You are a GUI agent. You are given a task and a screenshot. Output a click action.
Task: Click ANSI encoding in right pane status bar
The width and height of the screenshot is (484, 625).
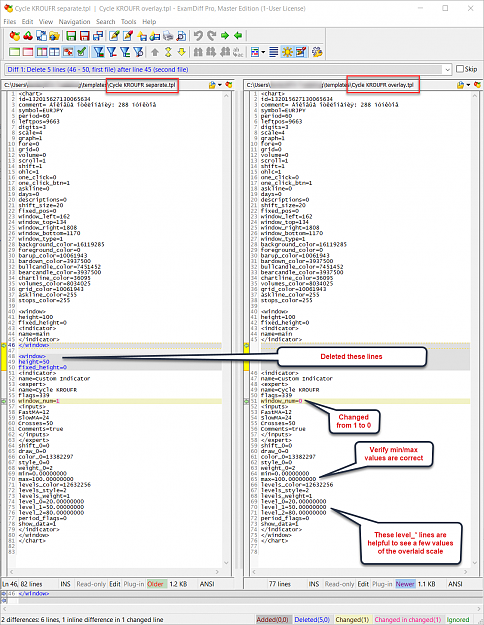tap(455, 584)
